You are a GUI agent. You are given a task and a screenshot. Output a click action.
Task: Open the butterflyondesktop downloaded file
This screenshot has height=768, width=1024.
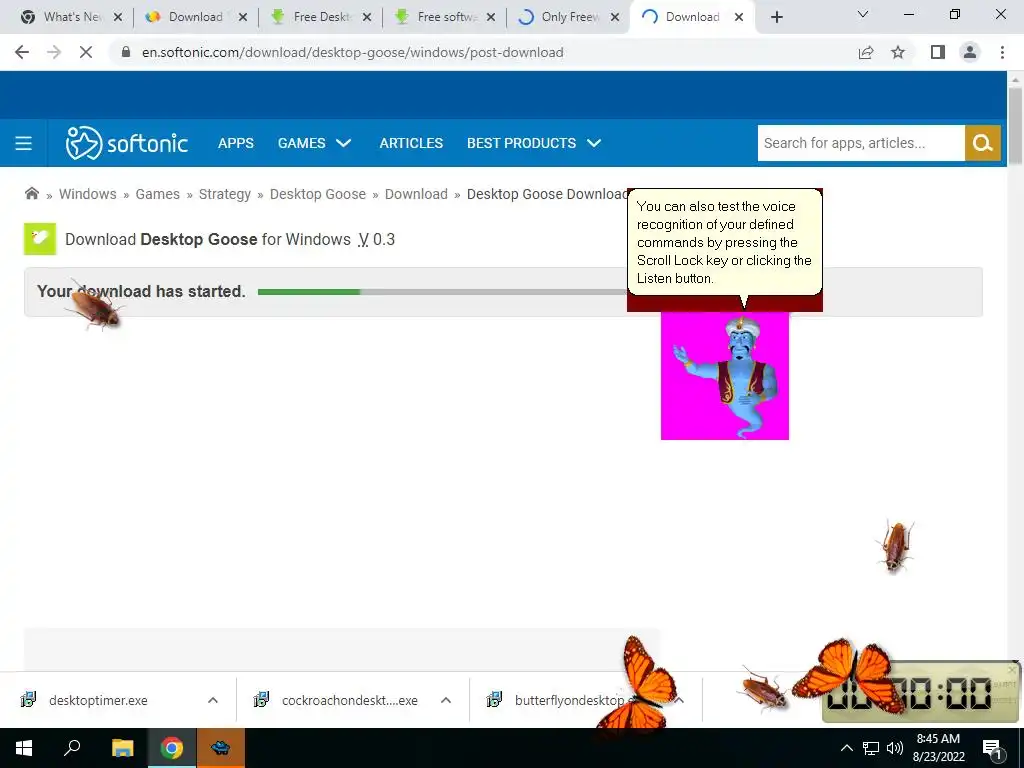568,700
